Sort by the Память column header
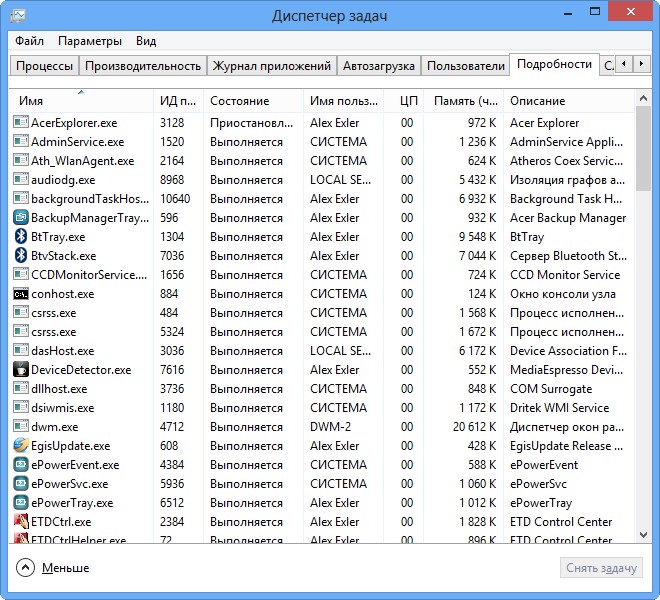660x600 pixels. tap(464, 101)
